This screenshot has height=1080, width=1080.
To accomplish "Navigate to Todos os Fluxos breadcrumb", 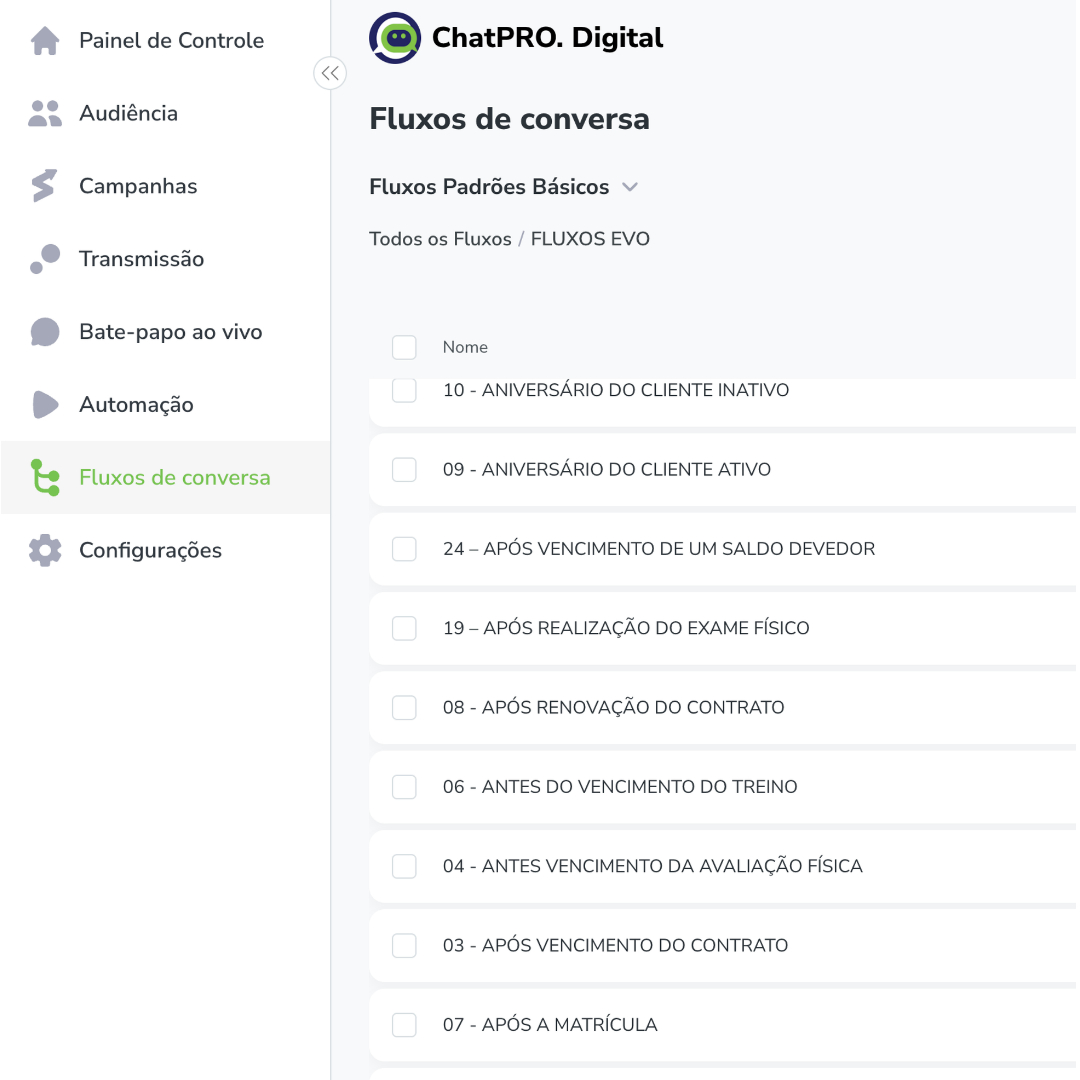I will pos(440,239).
